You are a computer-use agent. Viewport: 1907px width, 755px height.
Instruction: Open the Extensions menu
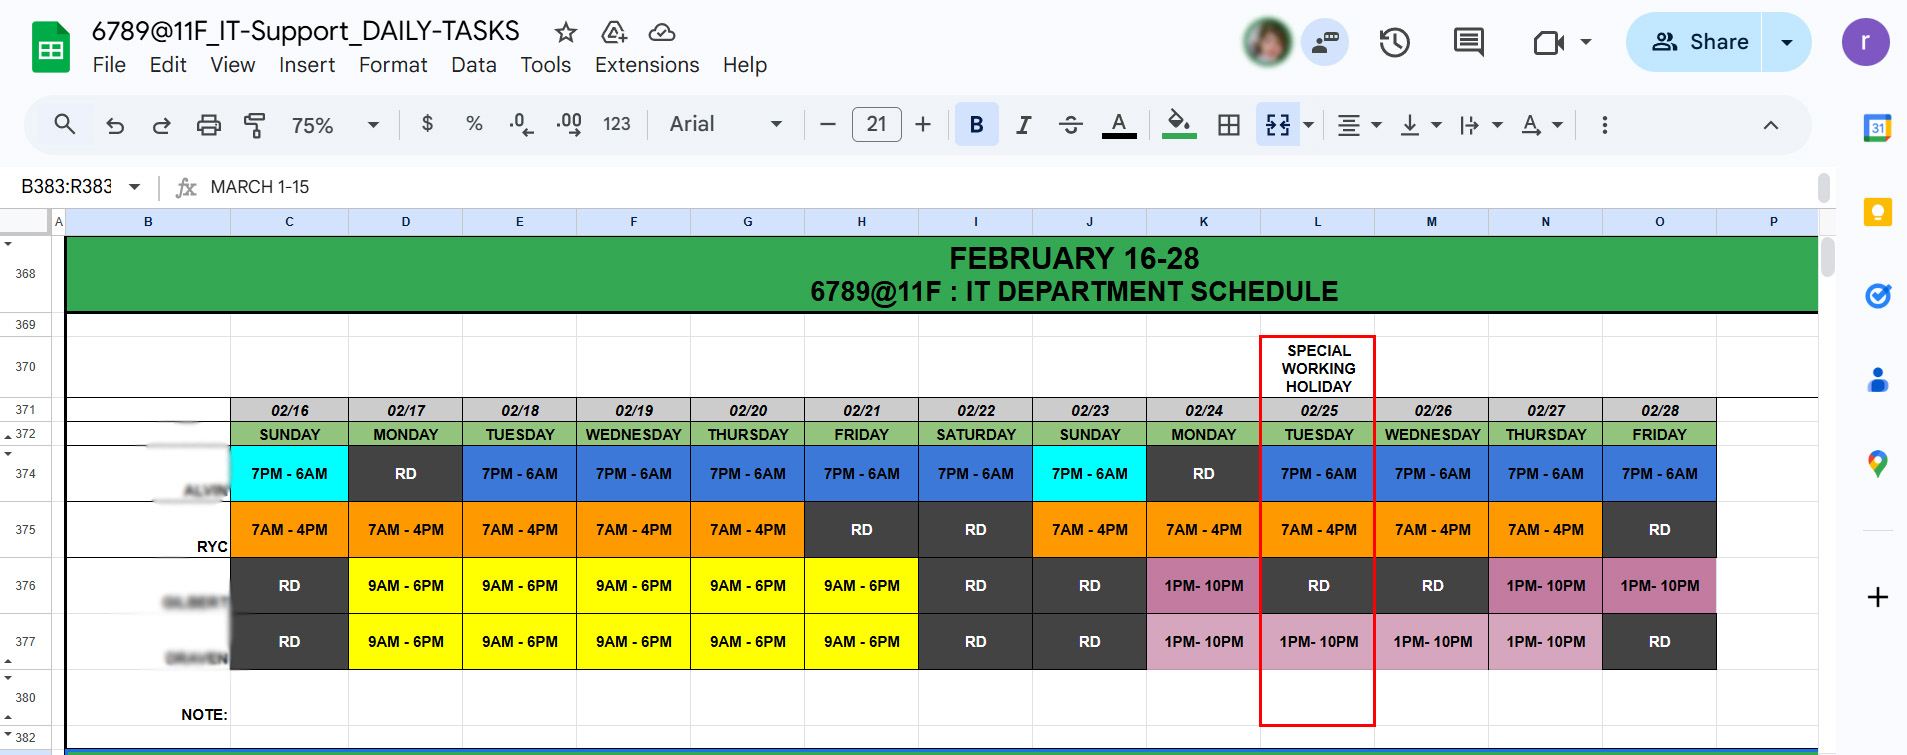pyautogui.click(x=647, y=65)
